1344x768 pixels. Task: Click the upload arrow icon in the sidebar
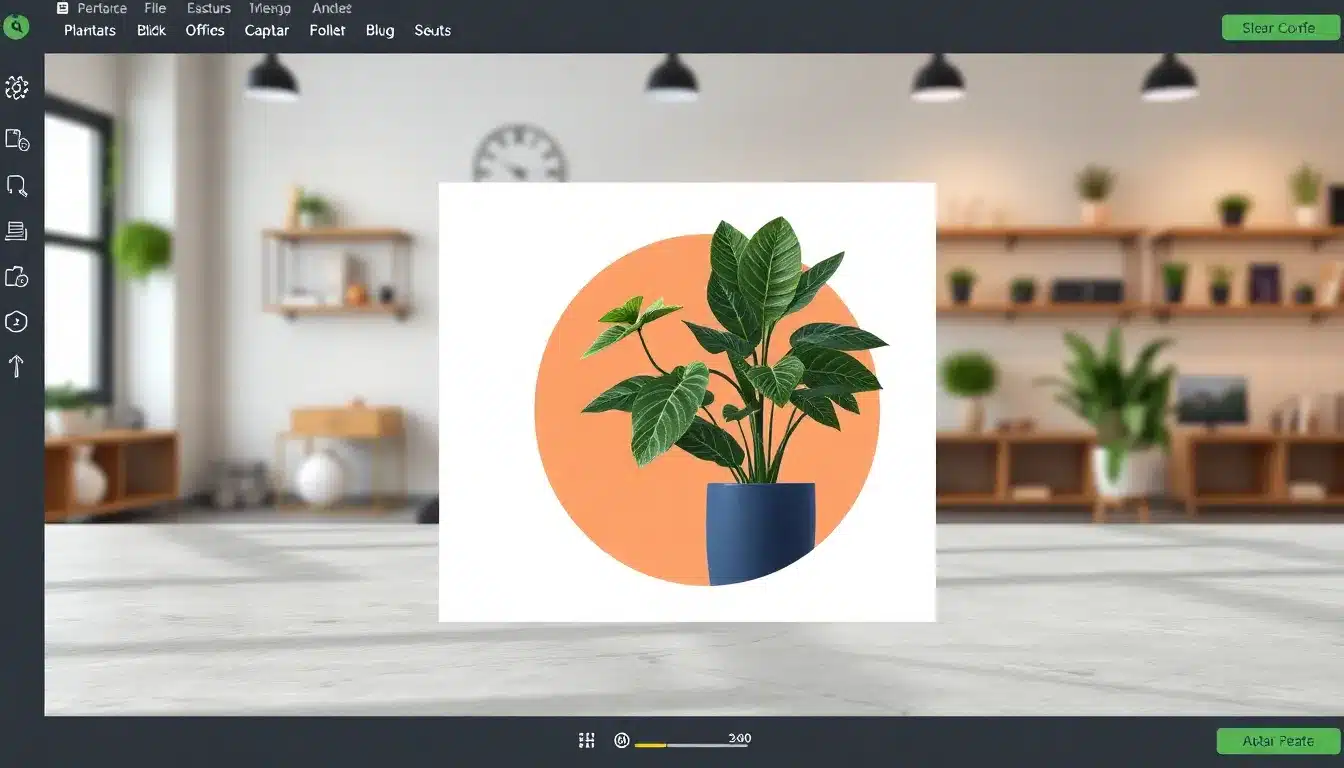click(17, 366)
